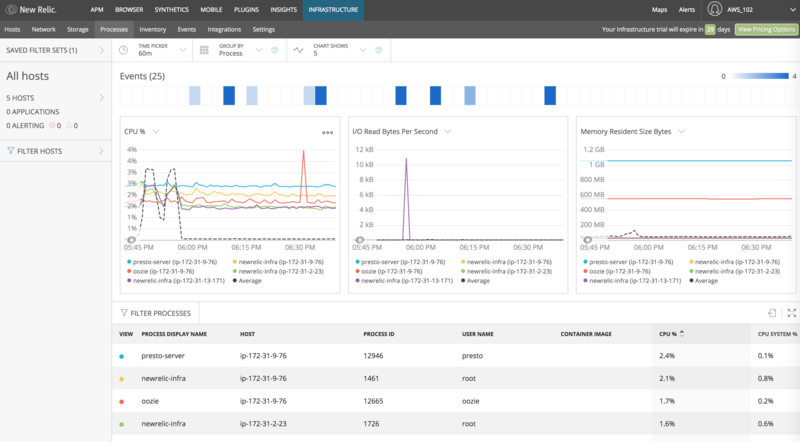Image resolution: width=800 pixels, height=442 pixels.
Task: Click the CPU chart timeline slider handle
Action: (131, 239)
